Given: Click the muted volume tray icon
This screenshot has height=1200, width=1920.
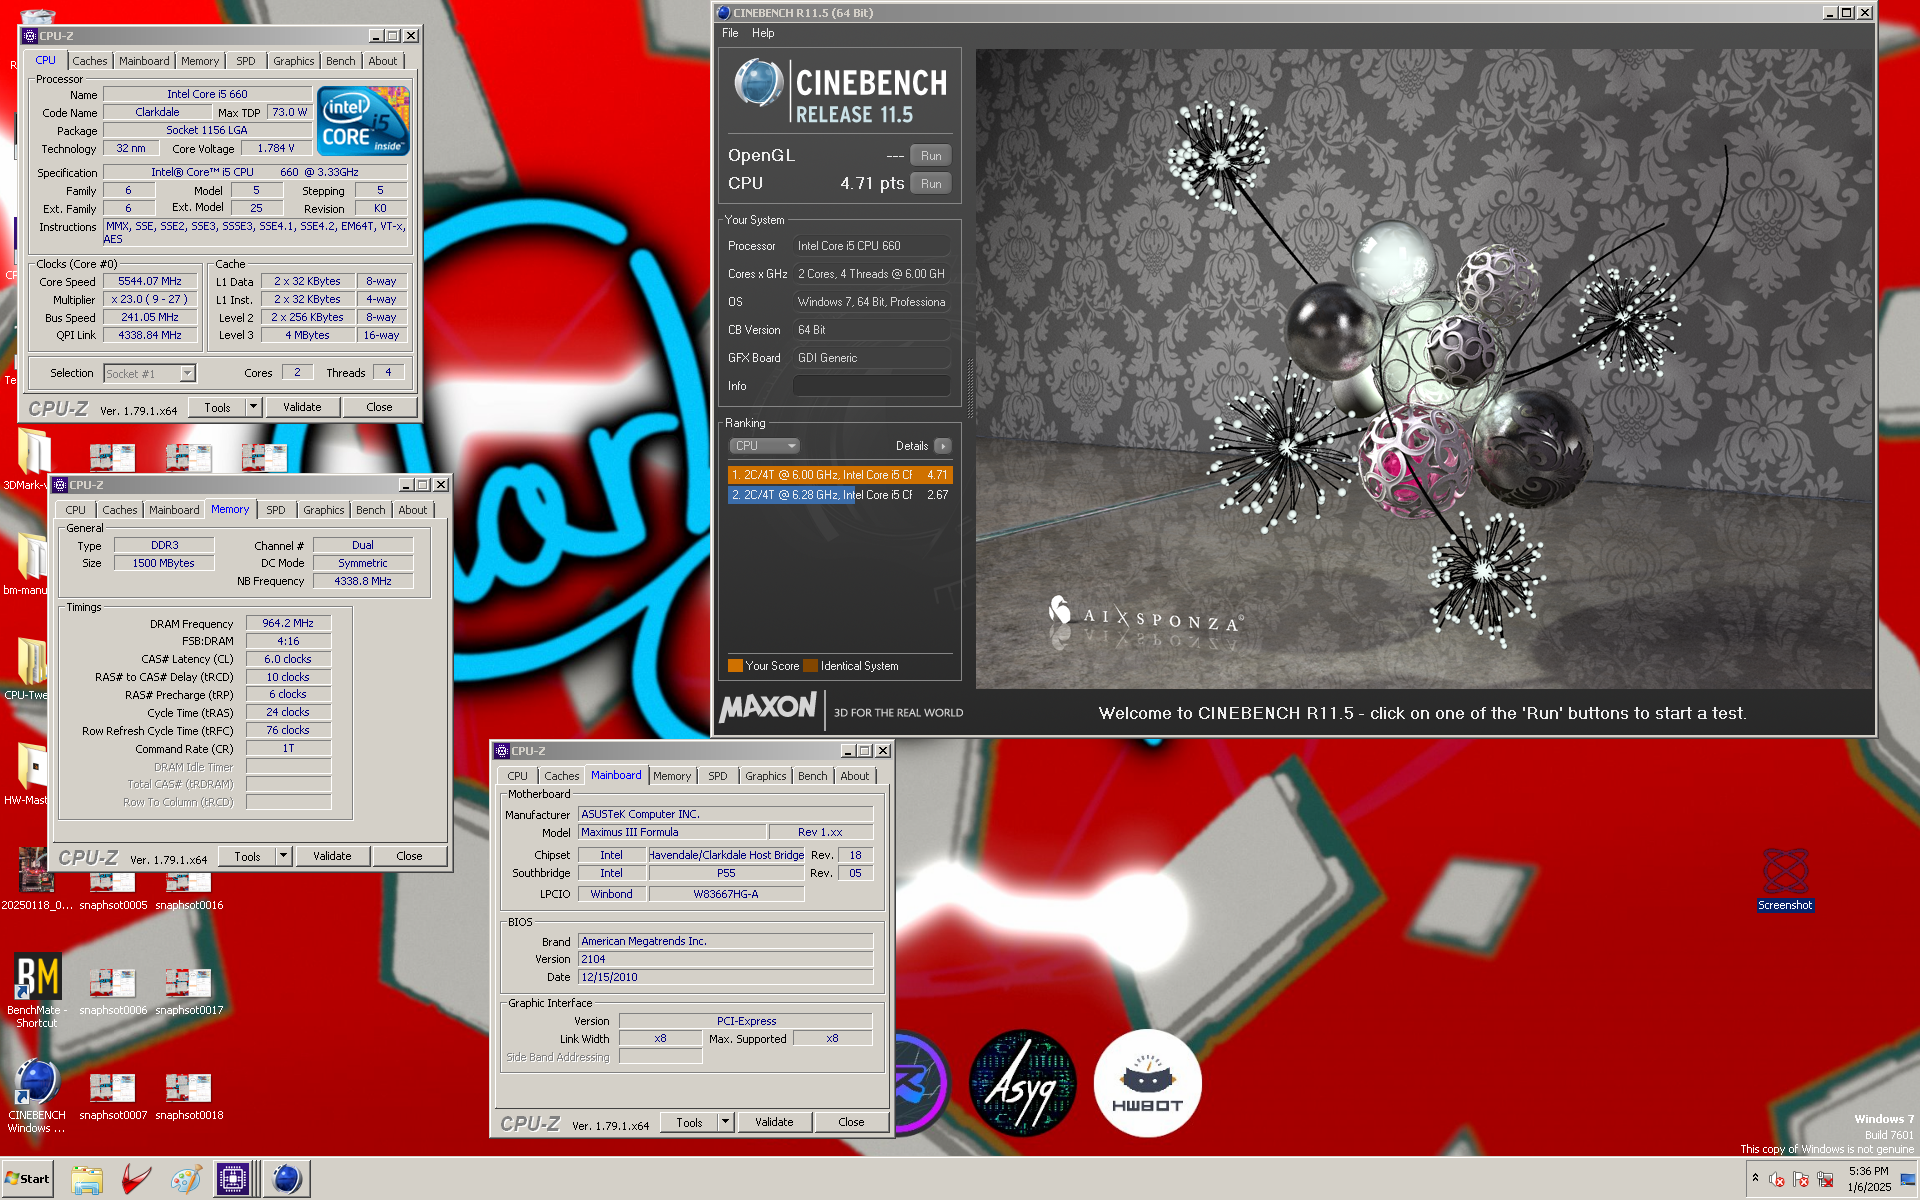Looking at the screenshot, I should [1777, 1179].
